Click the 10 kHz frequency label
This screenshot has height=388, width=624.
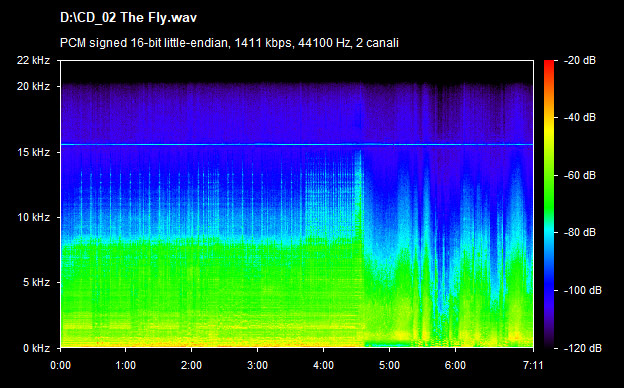pyautogui.click(x=33, y=217)
